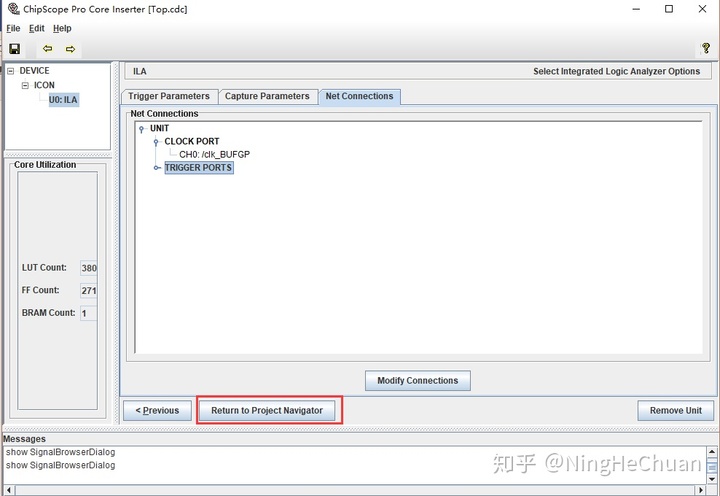The width and height of the screenshot is (720, 496).
Task: Click the yellow forward arrow toolbar icon
Action: pos(70,49)
